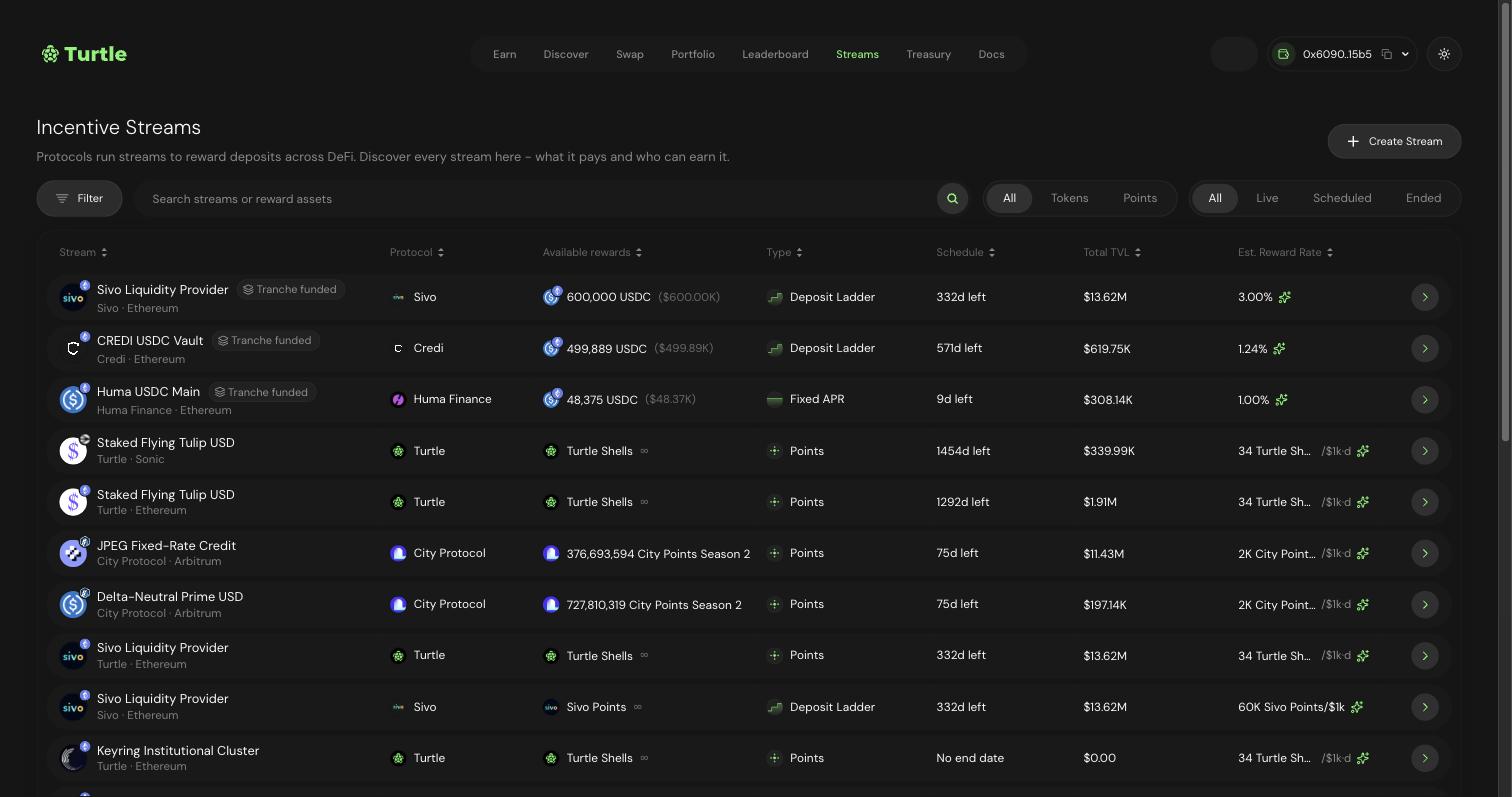Click the Huma USDC Main stream icon
The image size is (1512, 797).
pos(73,399)
